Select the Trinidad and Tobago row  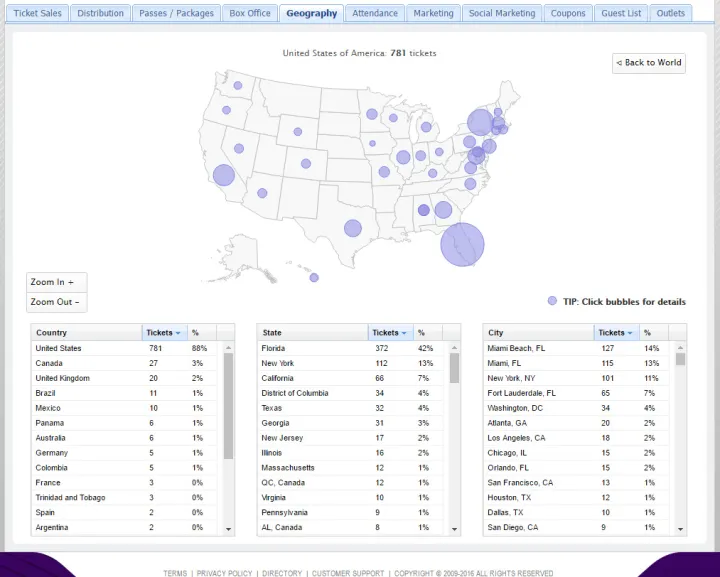(124, 498)
